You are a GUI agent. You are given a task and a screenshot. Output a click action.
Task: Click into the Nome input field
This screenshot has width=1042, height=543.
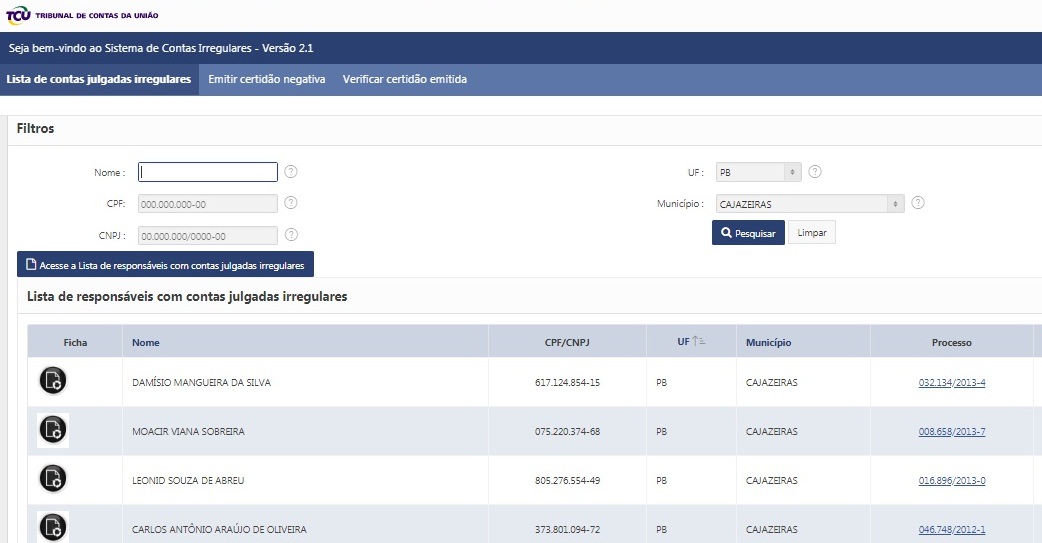tap(208, 172)
